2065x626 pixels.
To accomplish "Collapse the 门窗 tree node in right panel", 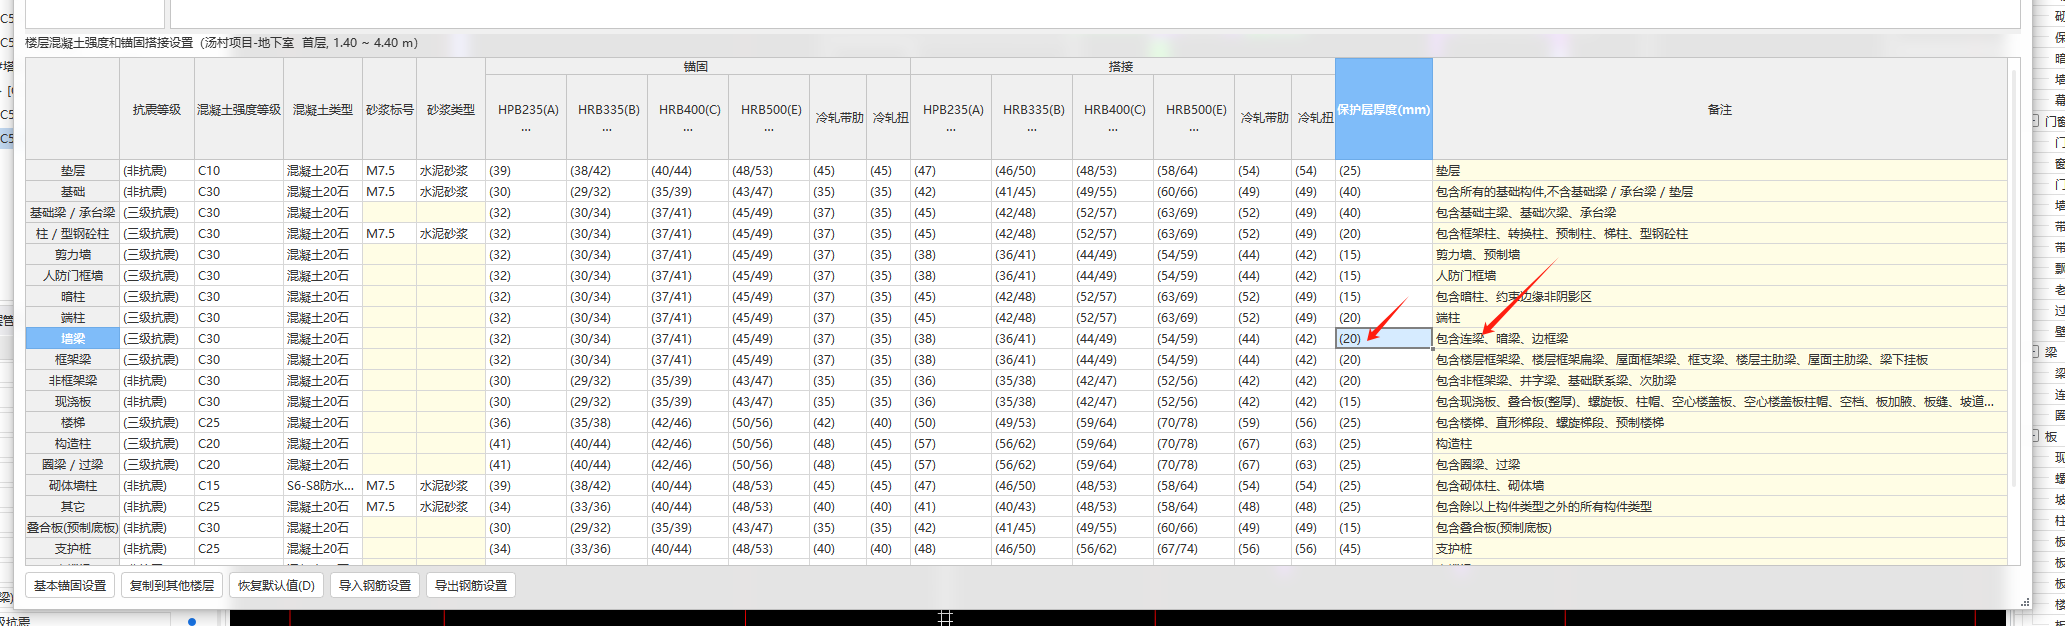I will point(2036,121).
